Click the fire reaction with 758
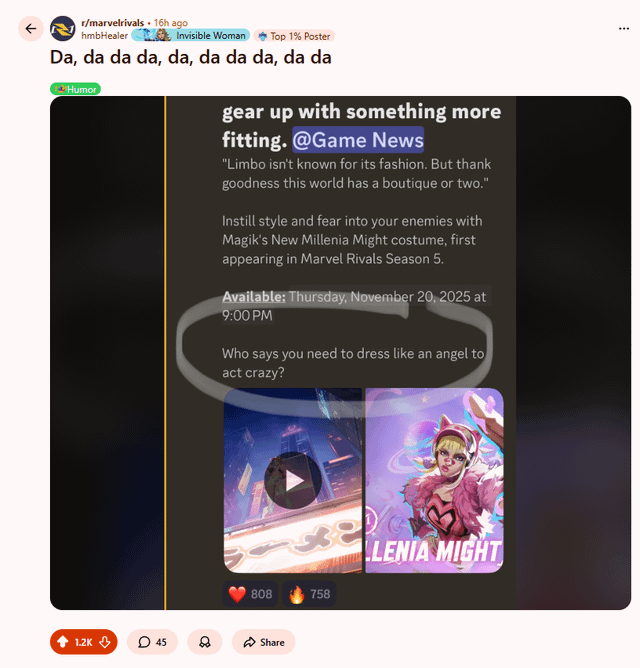 [x=309, y=594]
